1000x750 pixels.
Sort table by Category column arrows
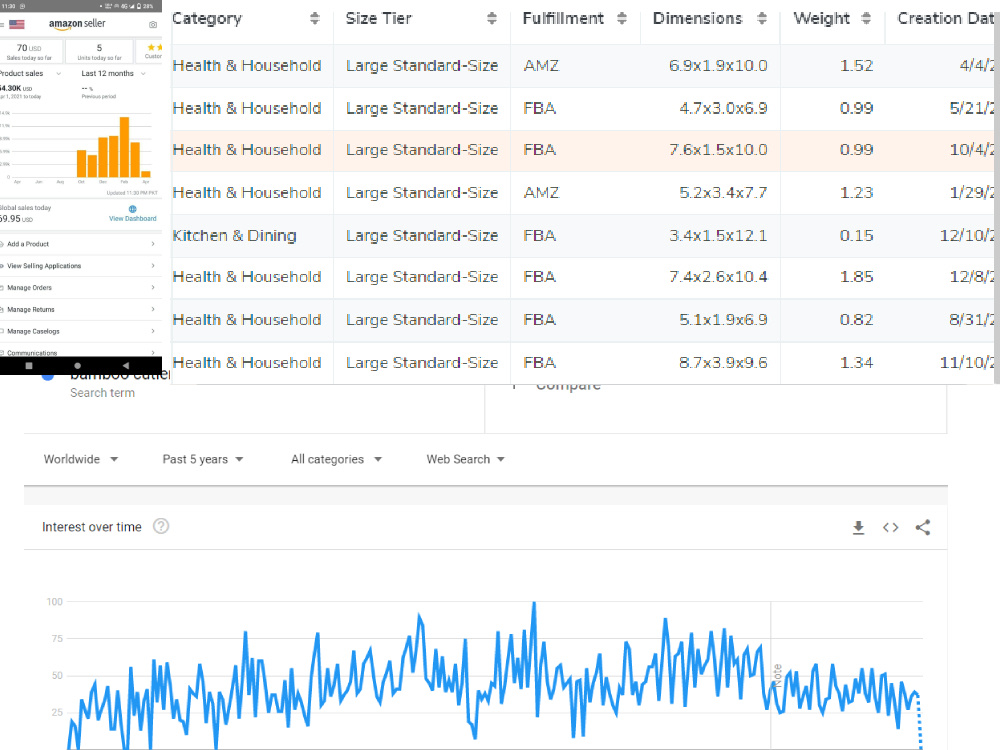314,18
